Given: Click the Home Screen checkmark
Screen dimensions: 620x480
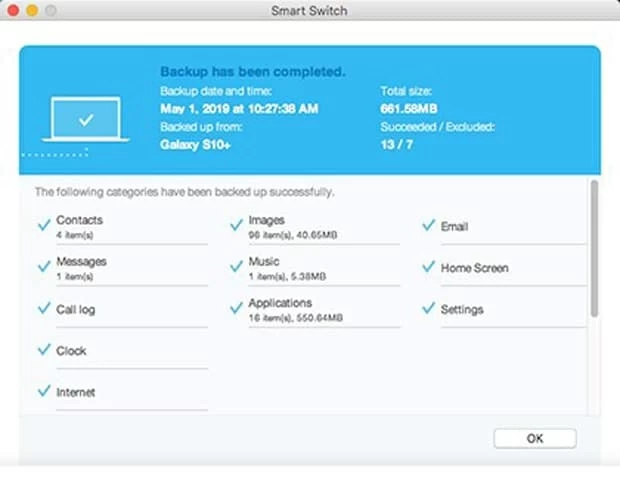Looking at the screenshot, I should 429,267.
